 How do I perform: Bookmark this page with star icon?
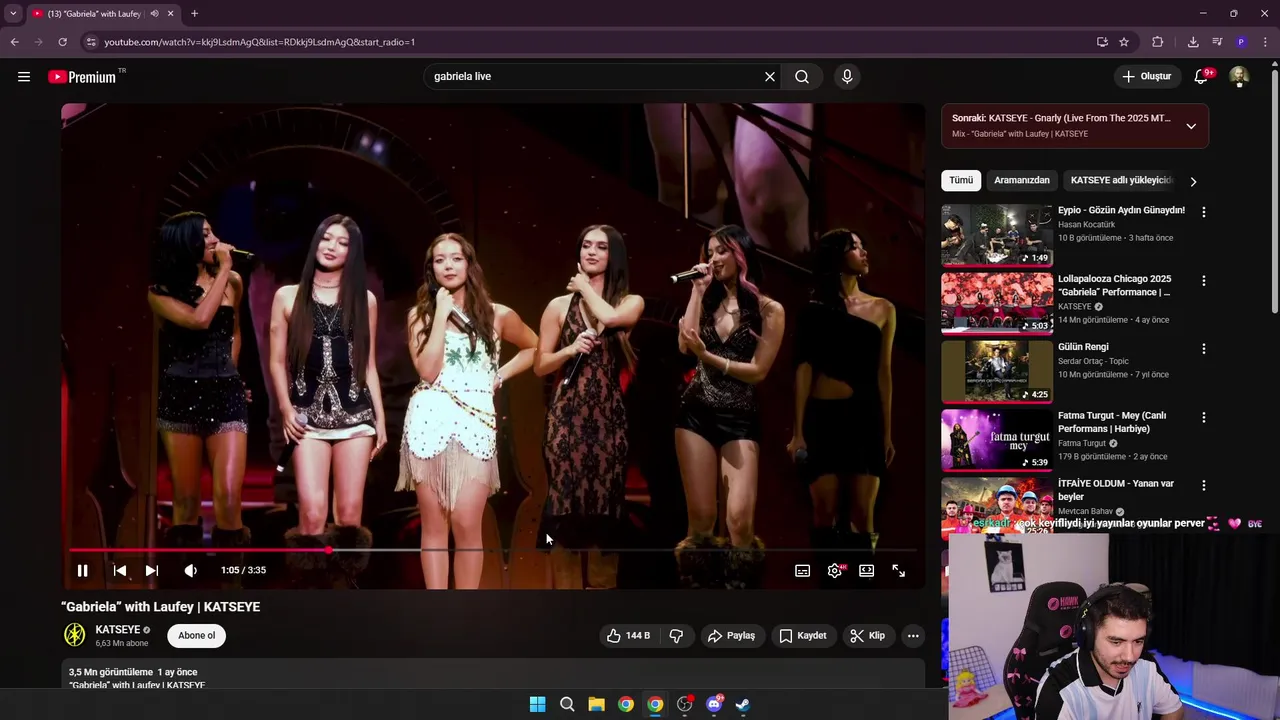click(x=1124, y=42)
